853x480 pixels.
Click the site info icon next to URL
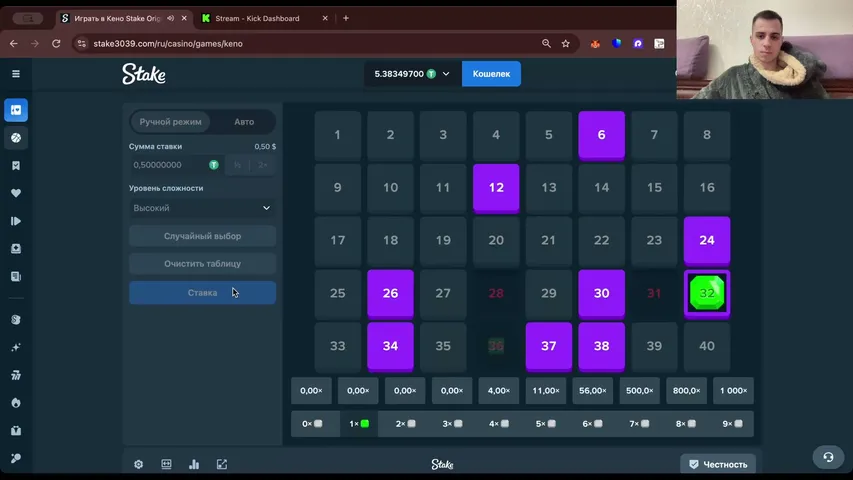pos(82,44)
